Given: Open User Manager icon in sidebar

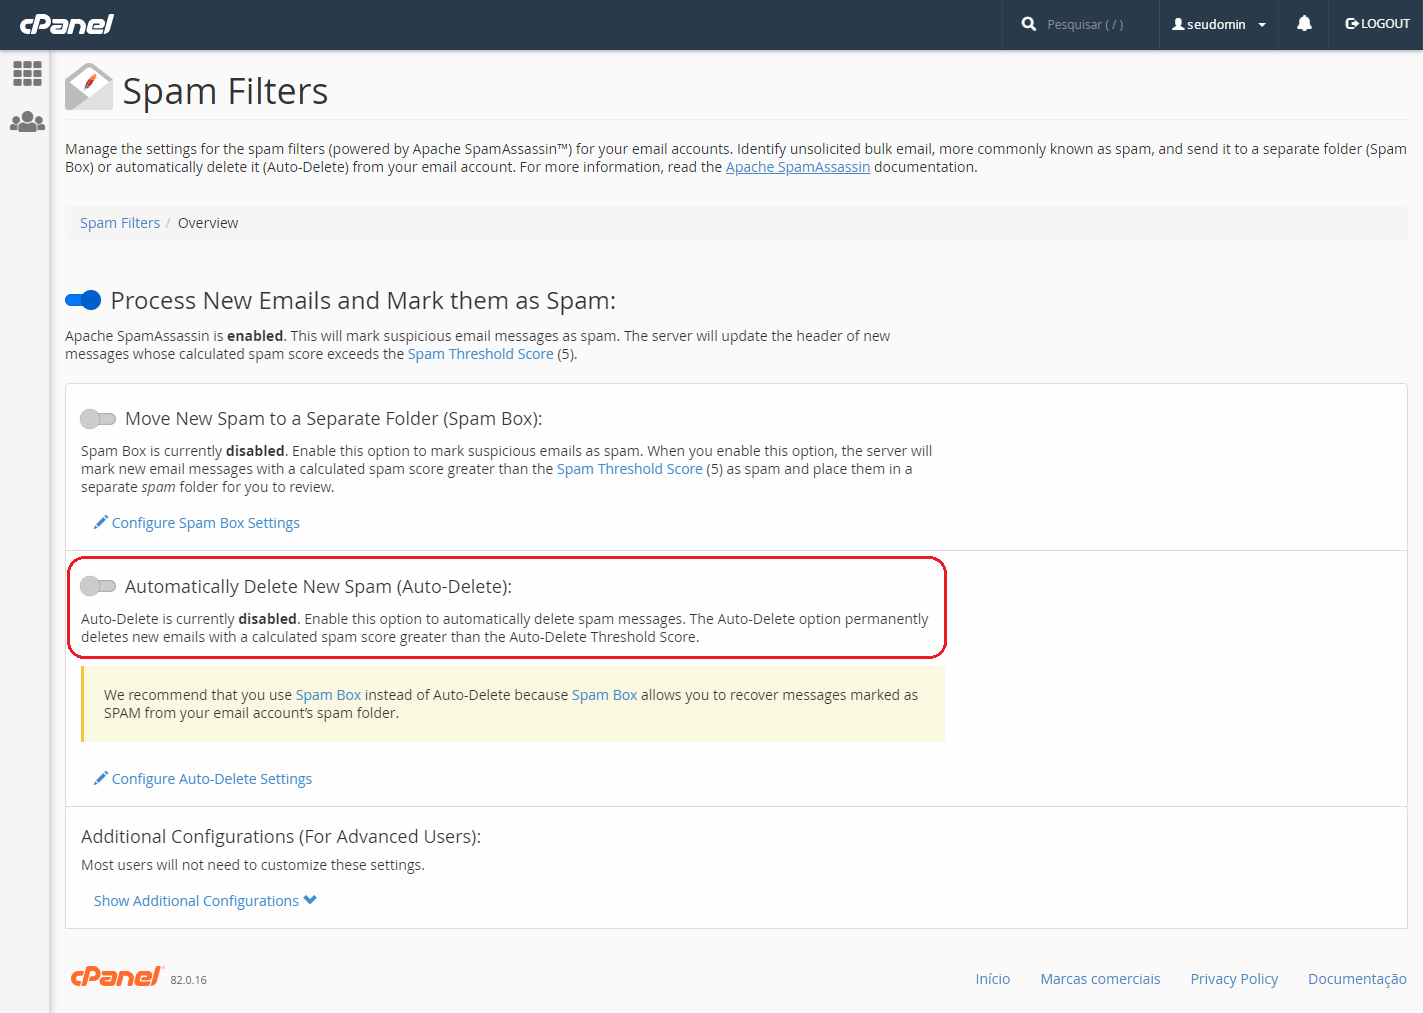Looking at the screenshot, I should click(x=27, y=122).
